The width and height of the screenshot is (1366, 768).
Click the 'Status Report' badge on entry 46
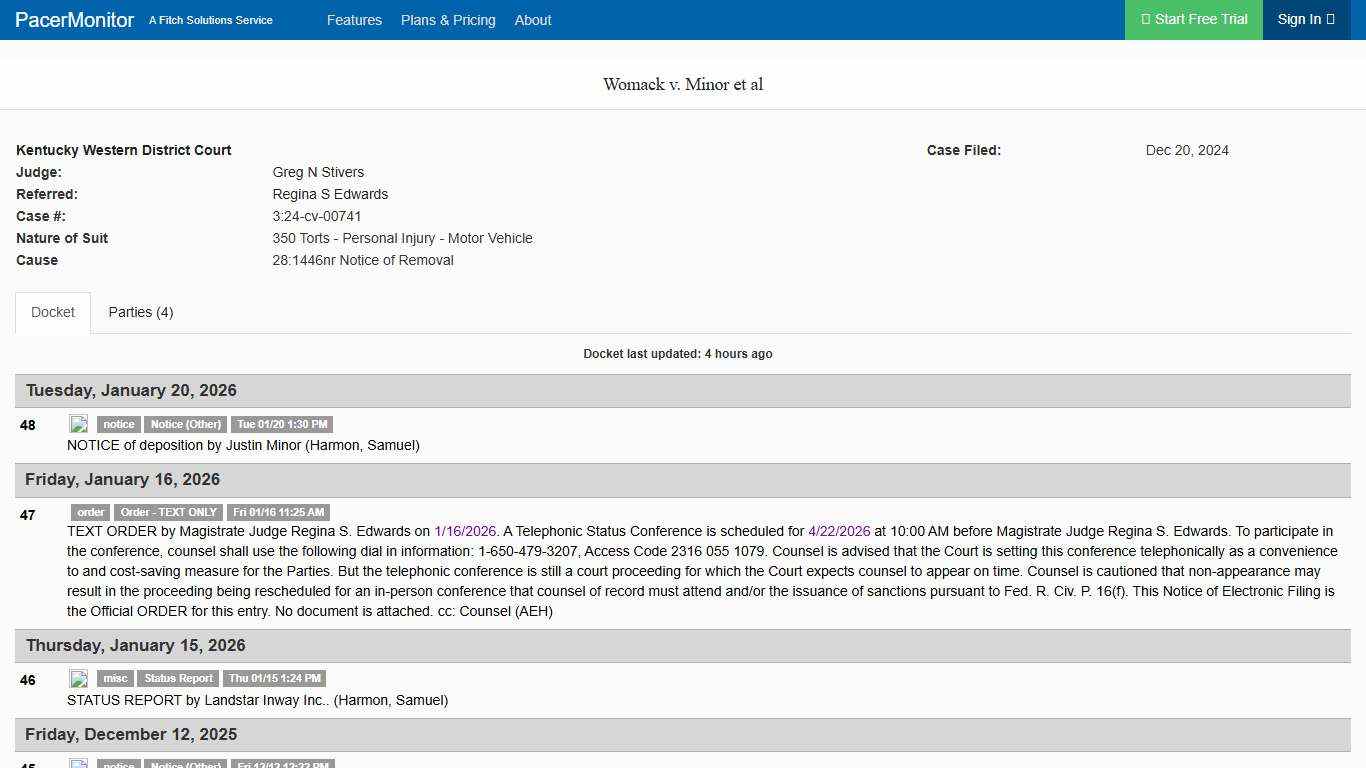pyautogui.click(x=178, y=678)
